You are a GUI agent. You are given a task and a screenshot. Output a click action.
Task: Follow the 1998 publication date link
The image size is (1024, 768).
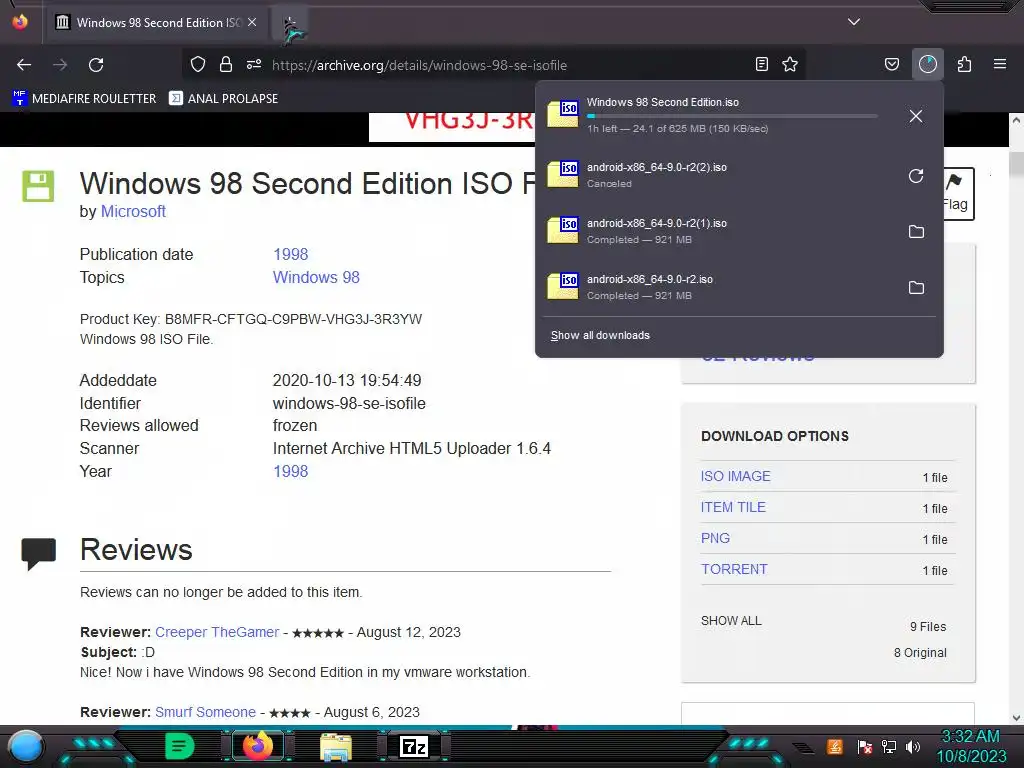291,254
